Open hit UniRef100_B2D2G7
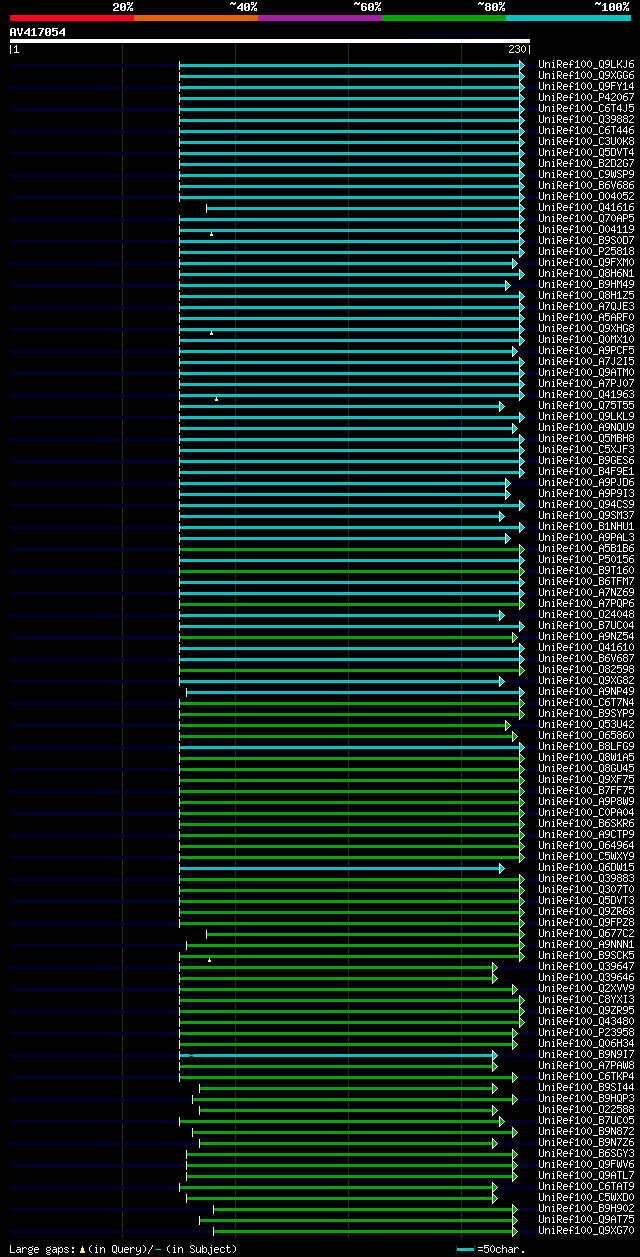The width and height of the screenshot is (640, 1257). tap(586, 164)
